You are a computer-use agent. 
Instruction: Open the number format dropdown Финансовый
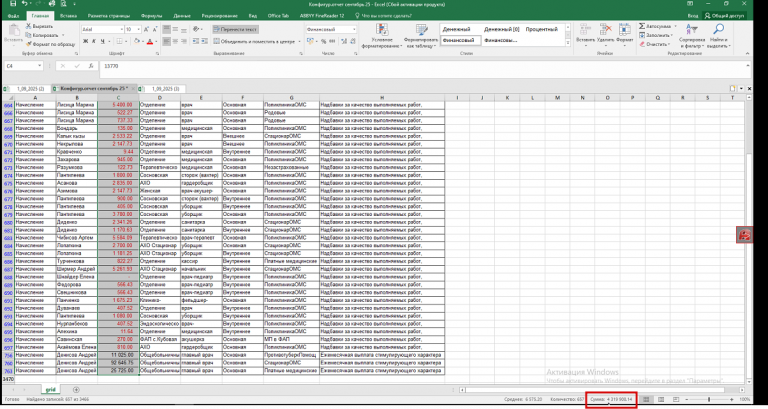tap(354, 29)
